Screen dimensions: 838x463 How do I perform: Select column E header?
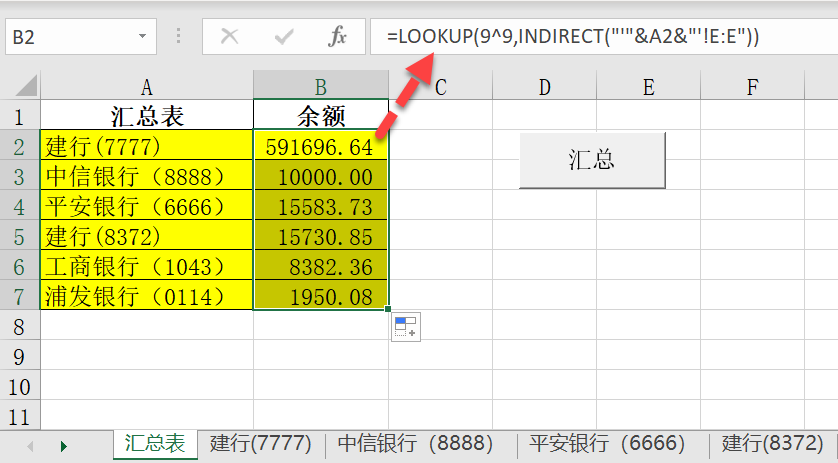point(648,86)
